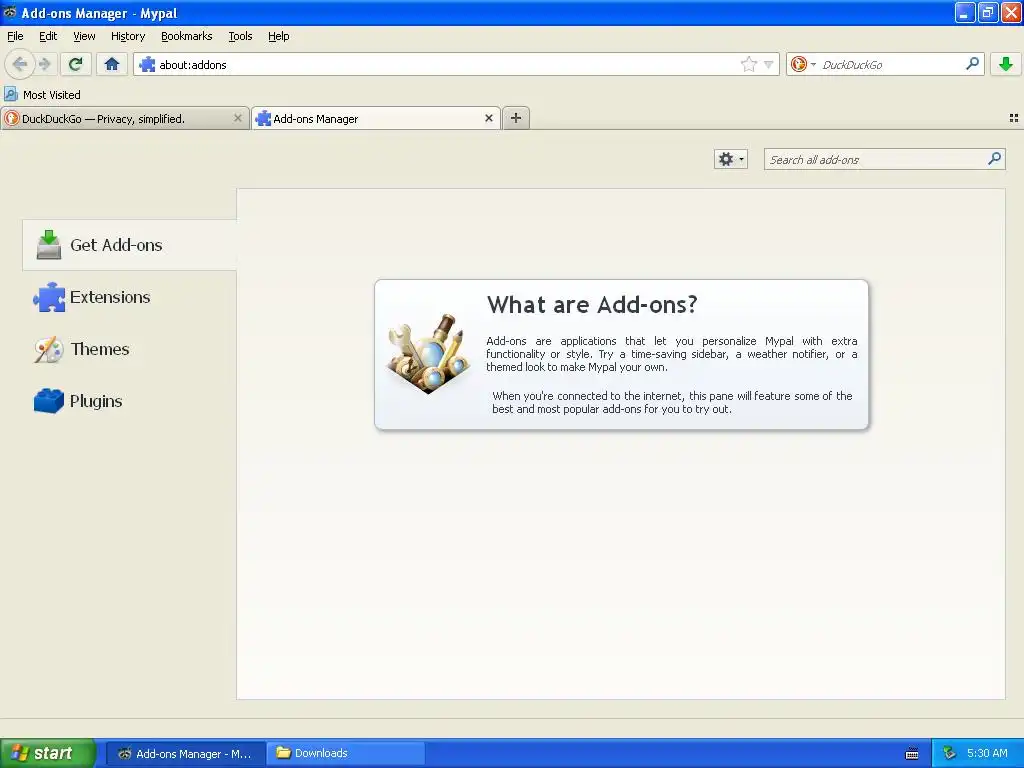This screenshot has height=768, width=1024.
Task: Click the add-ons toolbox illustration
Action: coord(429,353)
